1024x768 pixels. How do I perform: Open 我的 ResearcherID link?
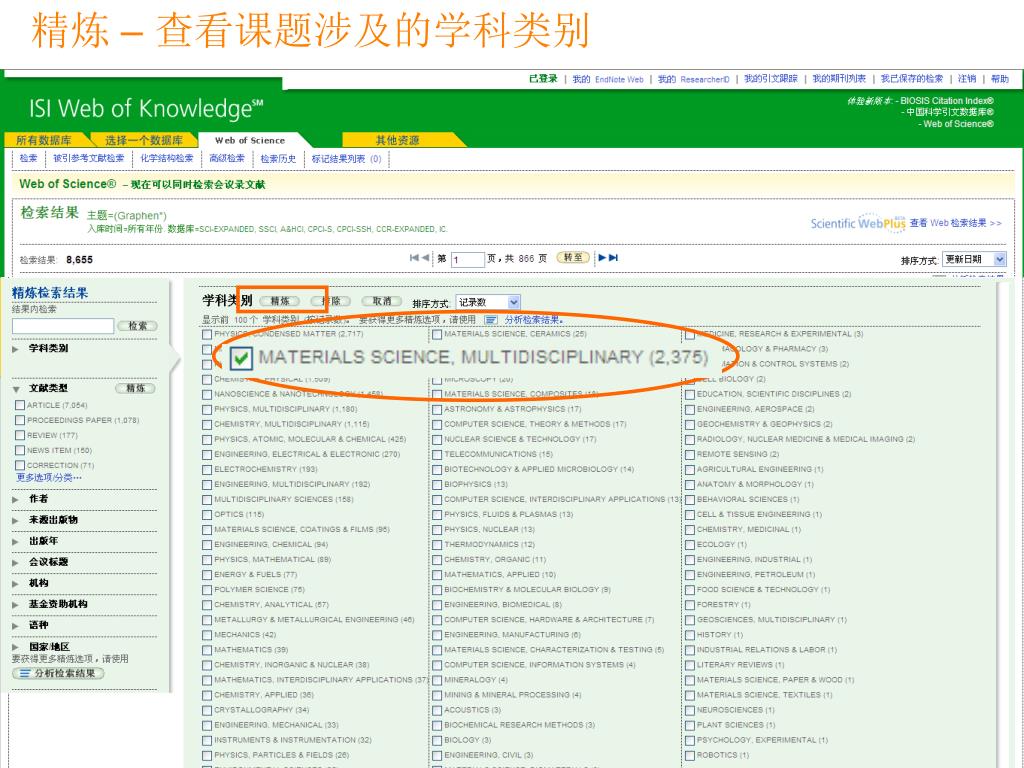click(694, 79)
